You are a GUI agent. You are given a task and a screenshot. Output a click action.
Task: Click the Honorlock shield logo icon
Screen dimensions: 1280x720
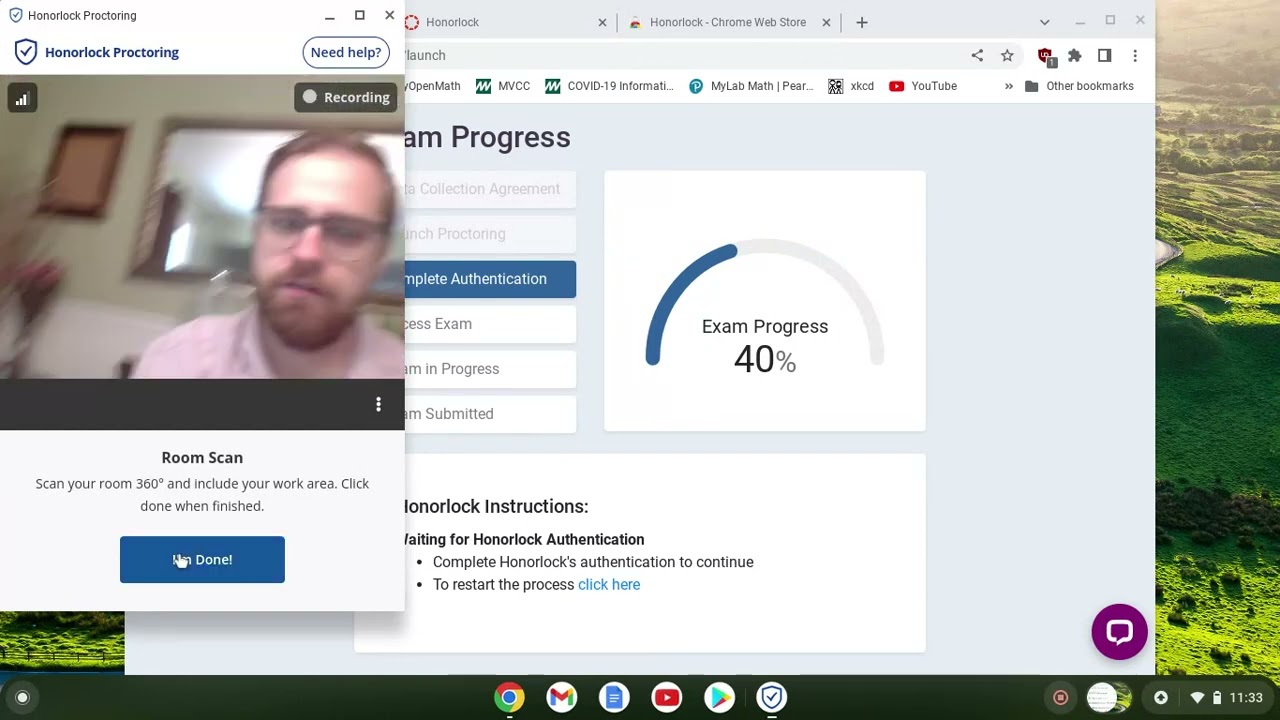26,52
